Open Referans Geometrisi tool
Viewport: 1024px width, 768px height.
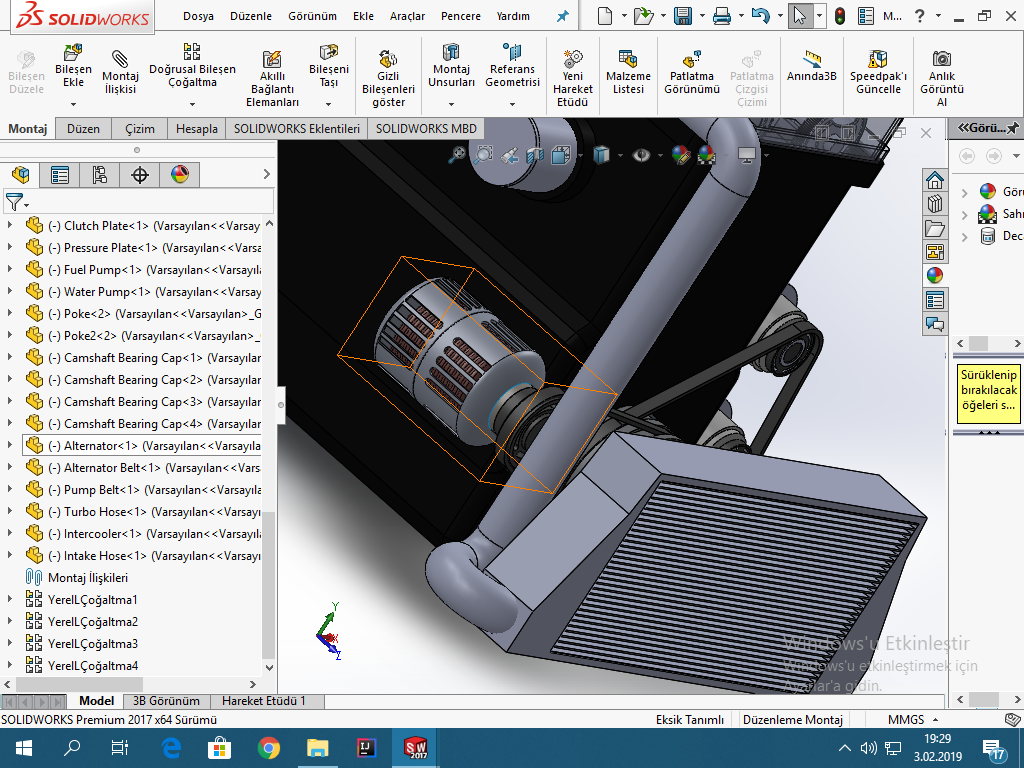512,67
